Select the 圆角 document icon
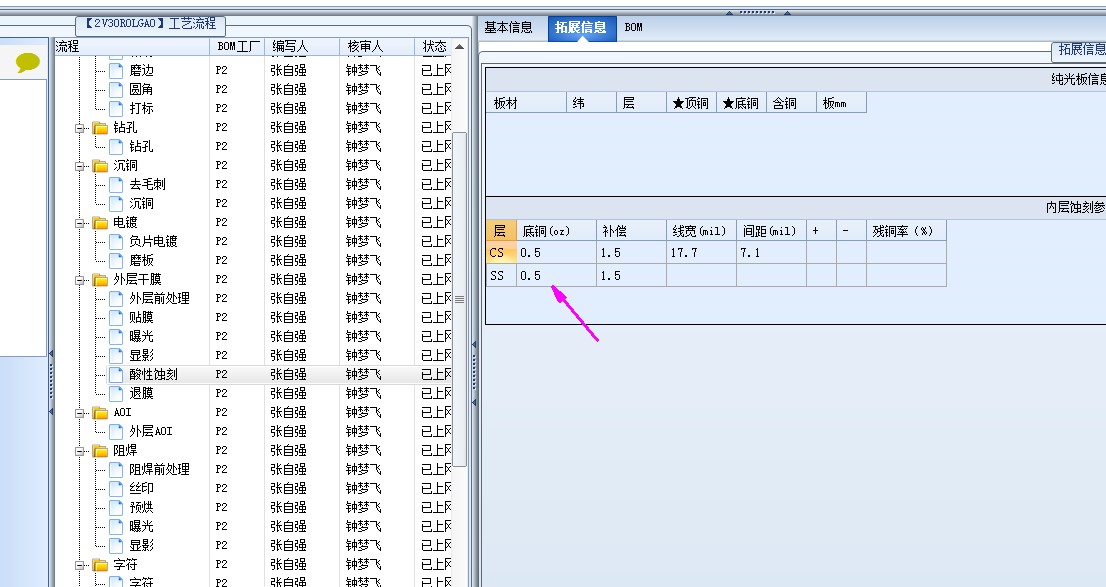Screen dimensions: 1106x587 (x=116, y=90)
